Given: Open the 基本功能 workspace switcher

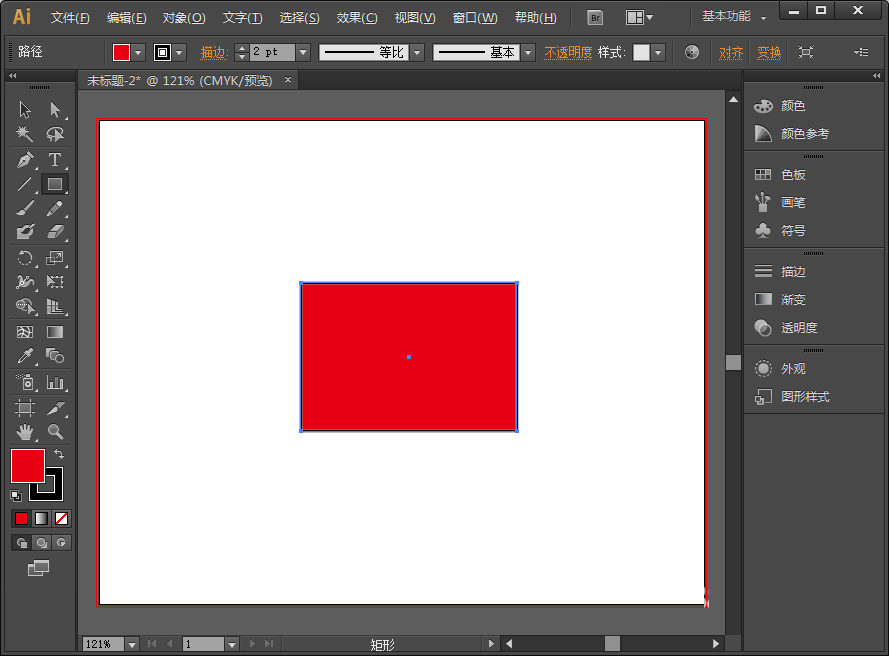Looking at the screenshot, I should [734, 16].
